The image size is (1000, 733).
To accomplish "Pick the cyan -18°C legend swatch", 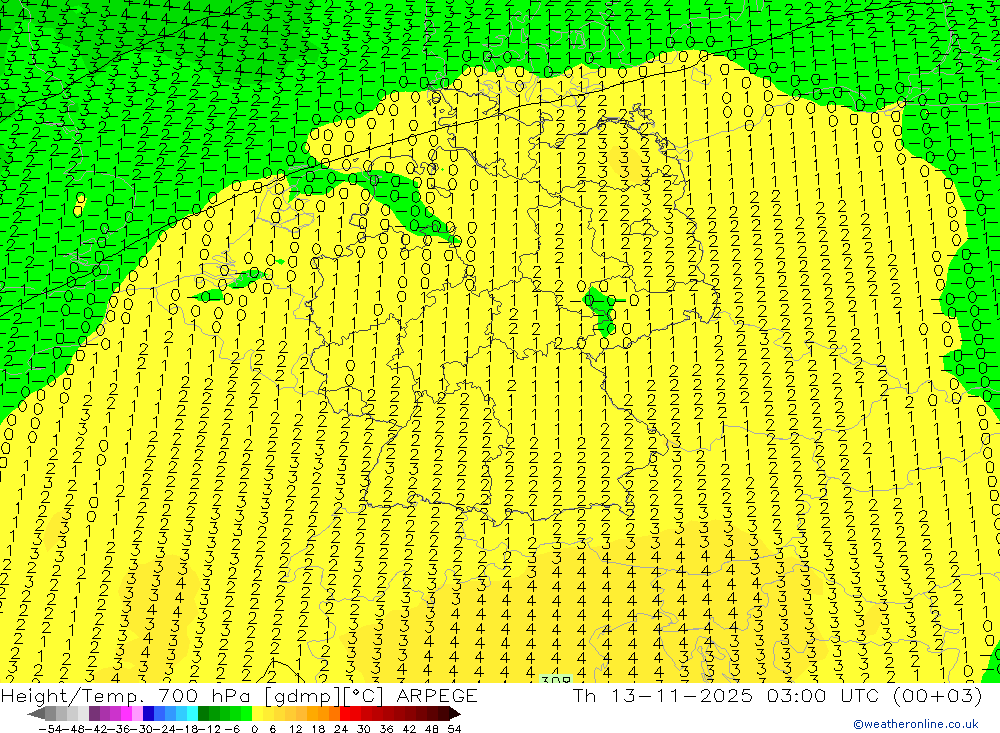I will [193, 713].
